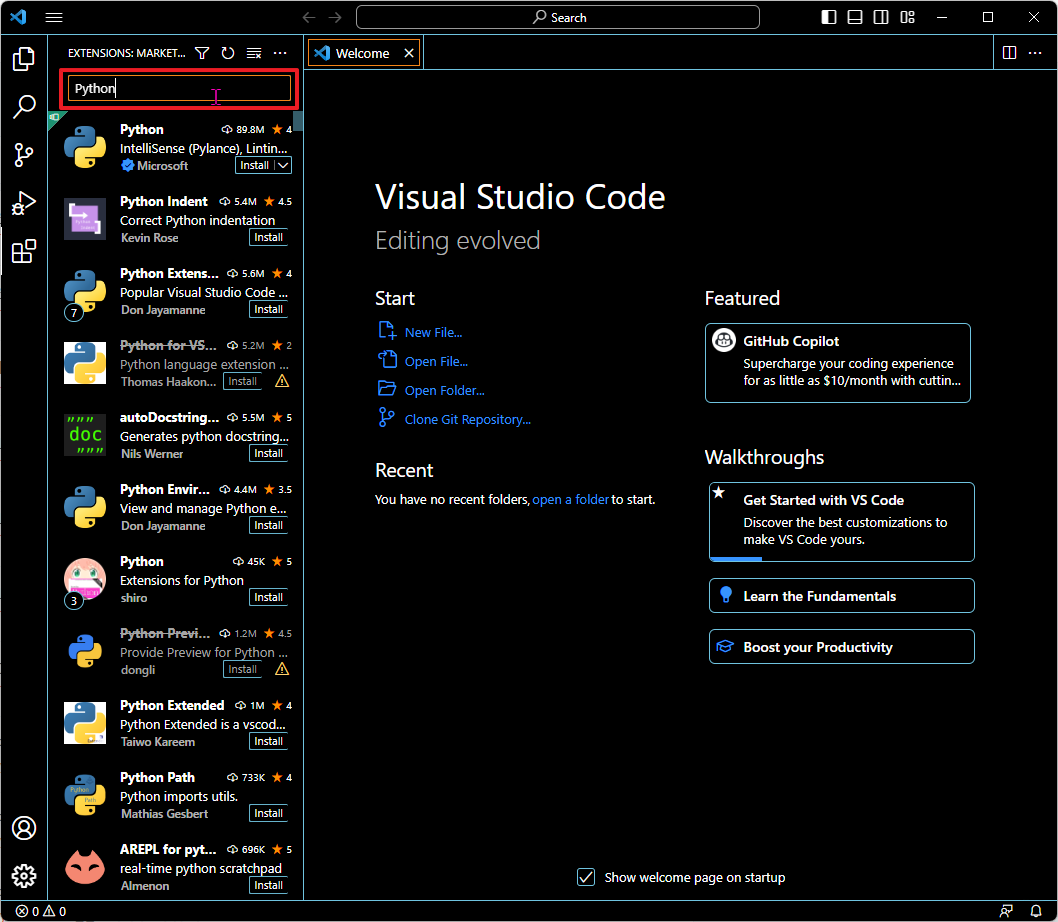Open the Explorer view in activity bar

coord(24,59)
